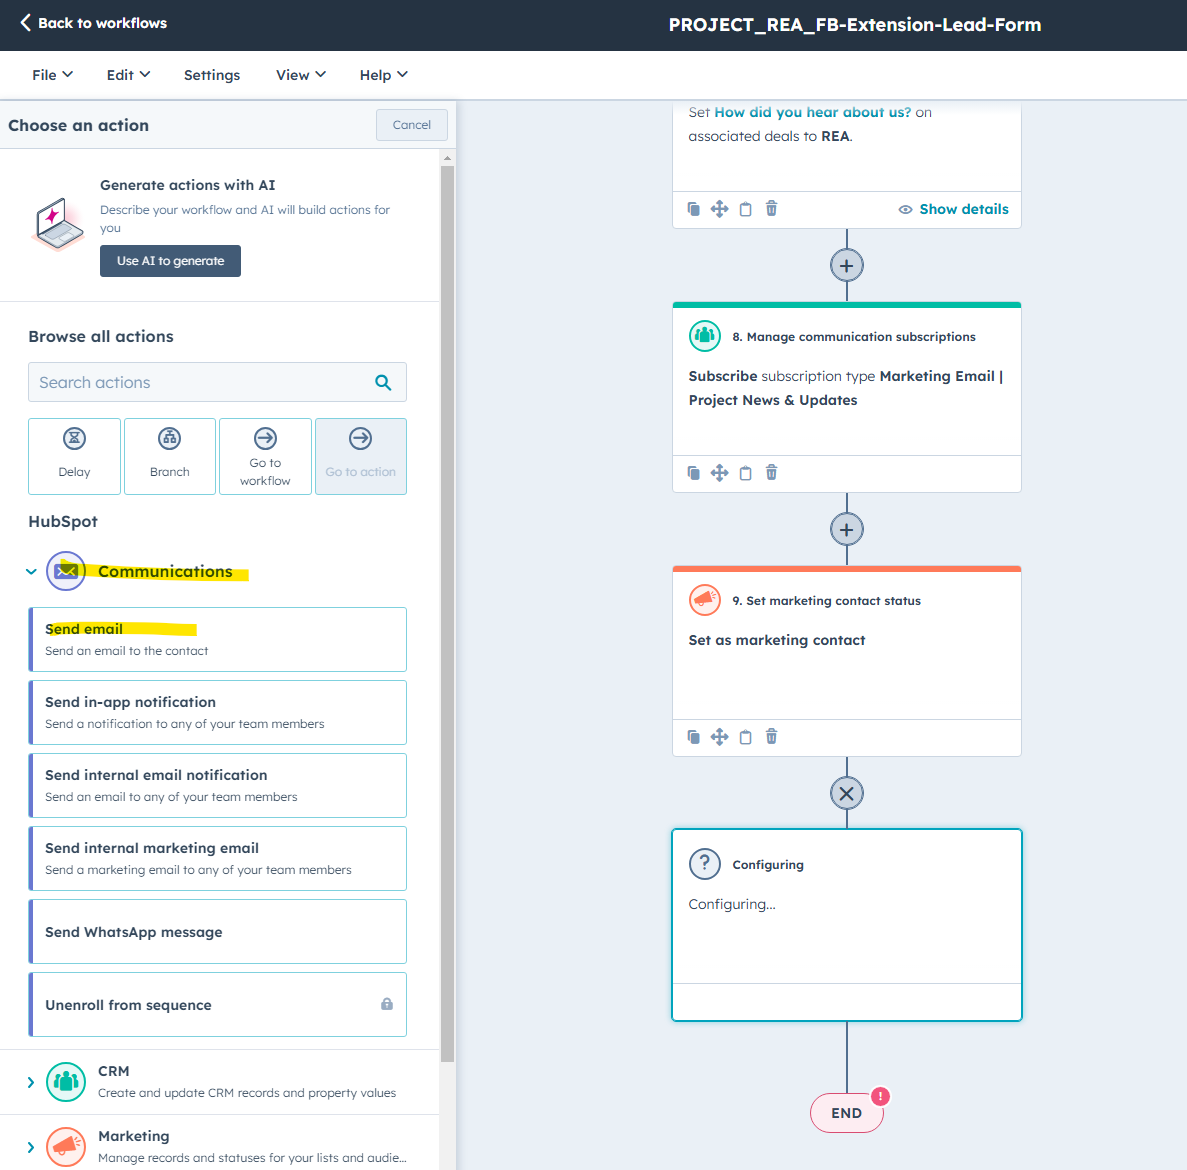Expand the Marketing category
Image resolution: width=1187 pixels, height=1170 pixels.
pyautogui.click(x=31, y=1147)
